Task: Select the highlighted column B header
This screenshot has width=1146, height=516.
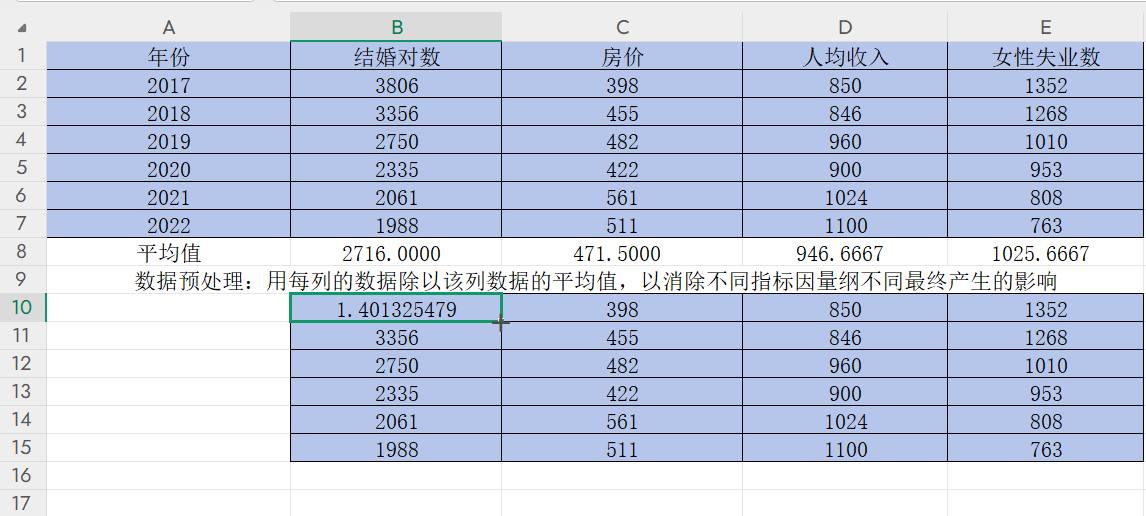Action: point(396,27)
